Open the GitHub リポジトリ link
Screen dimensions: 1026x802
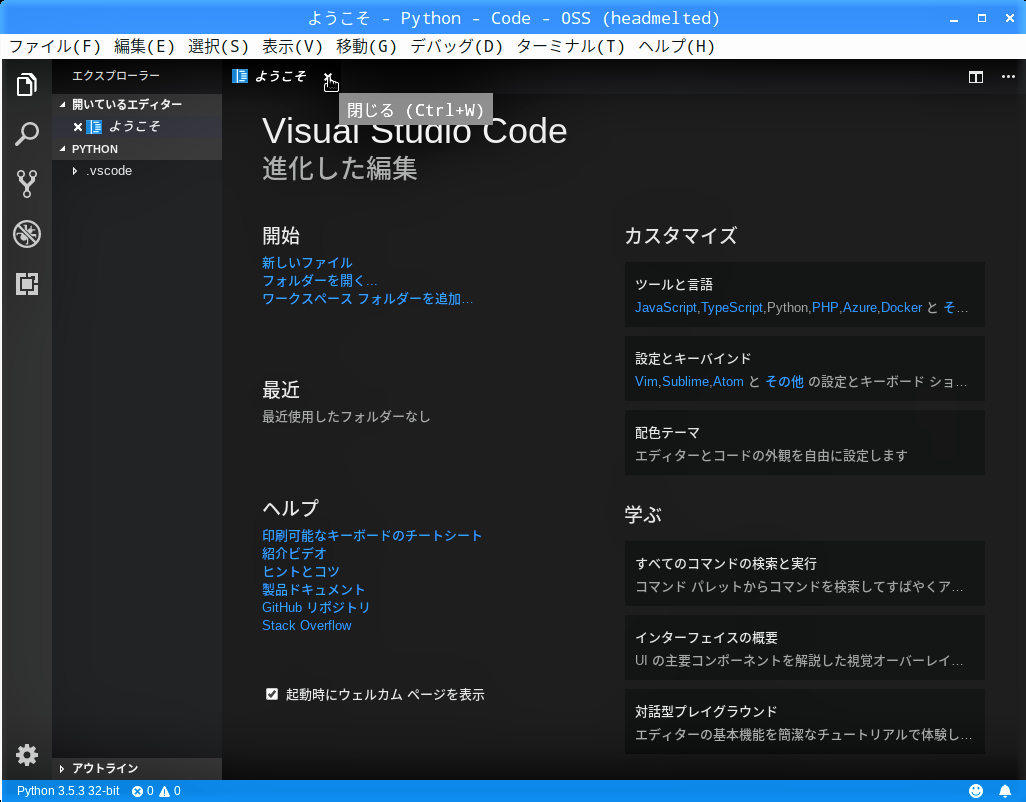coord(316,607)
